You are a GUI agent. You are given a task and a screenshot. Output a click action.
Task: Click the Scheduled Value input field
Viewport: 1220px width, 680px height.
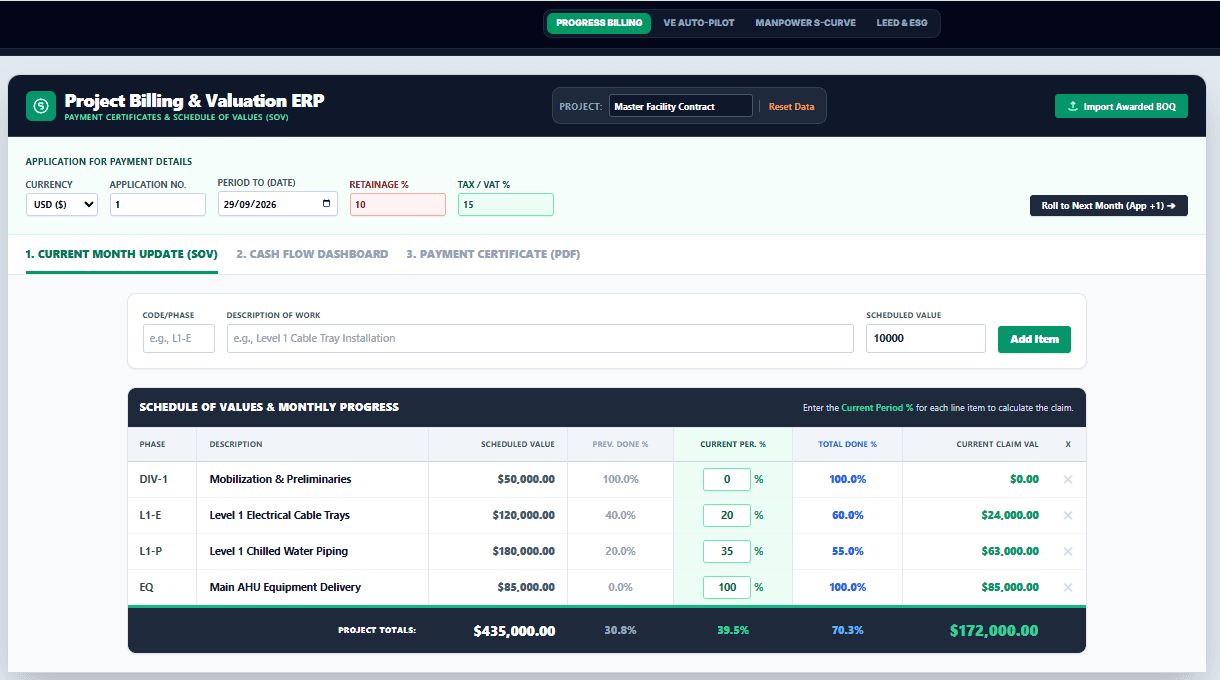(x=926, y=338)
